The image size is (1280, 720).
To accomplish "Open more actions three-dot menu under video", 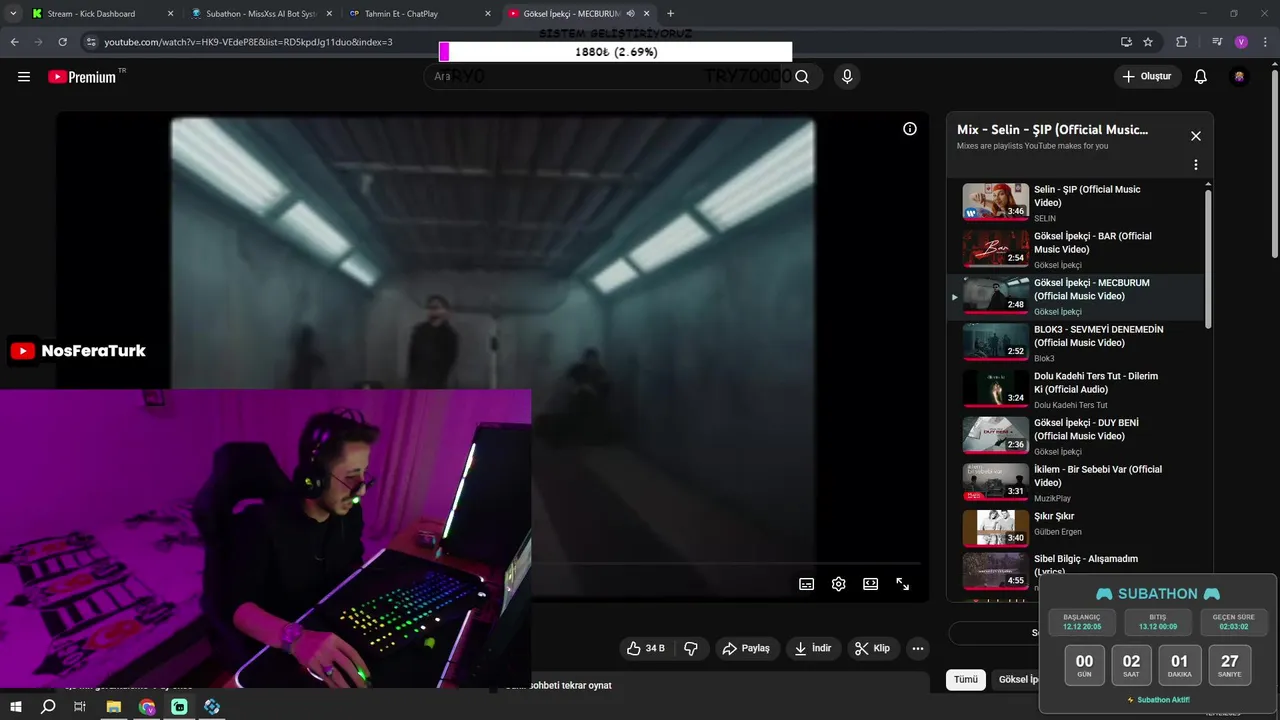I will 918,648.
